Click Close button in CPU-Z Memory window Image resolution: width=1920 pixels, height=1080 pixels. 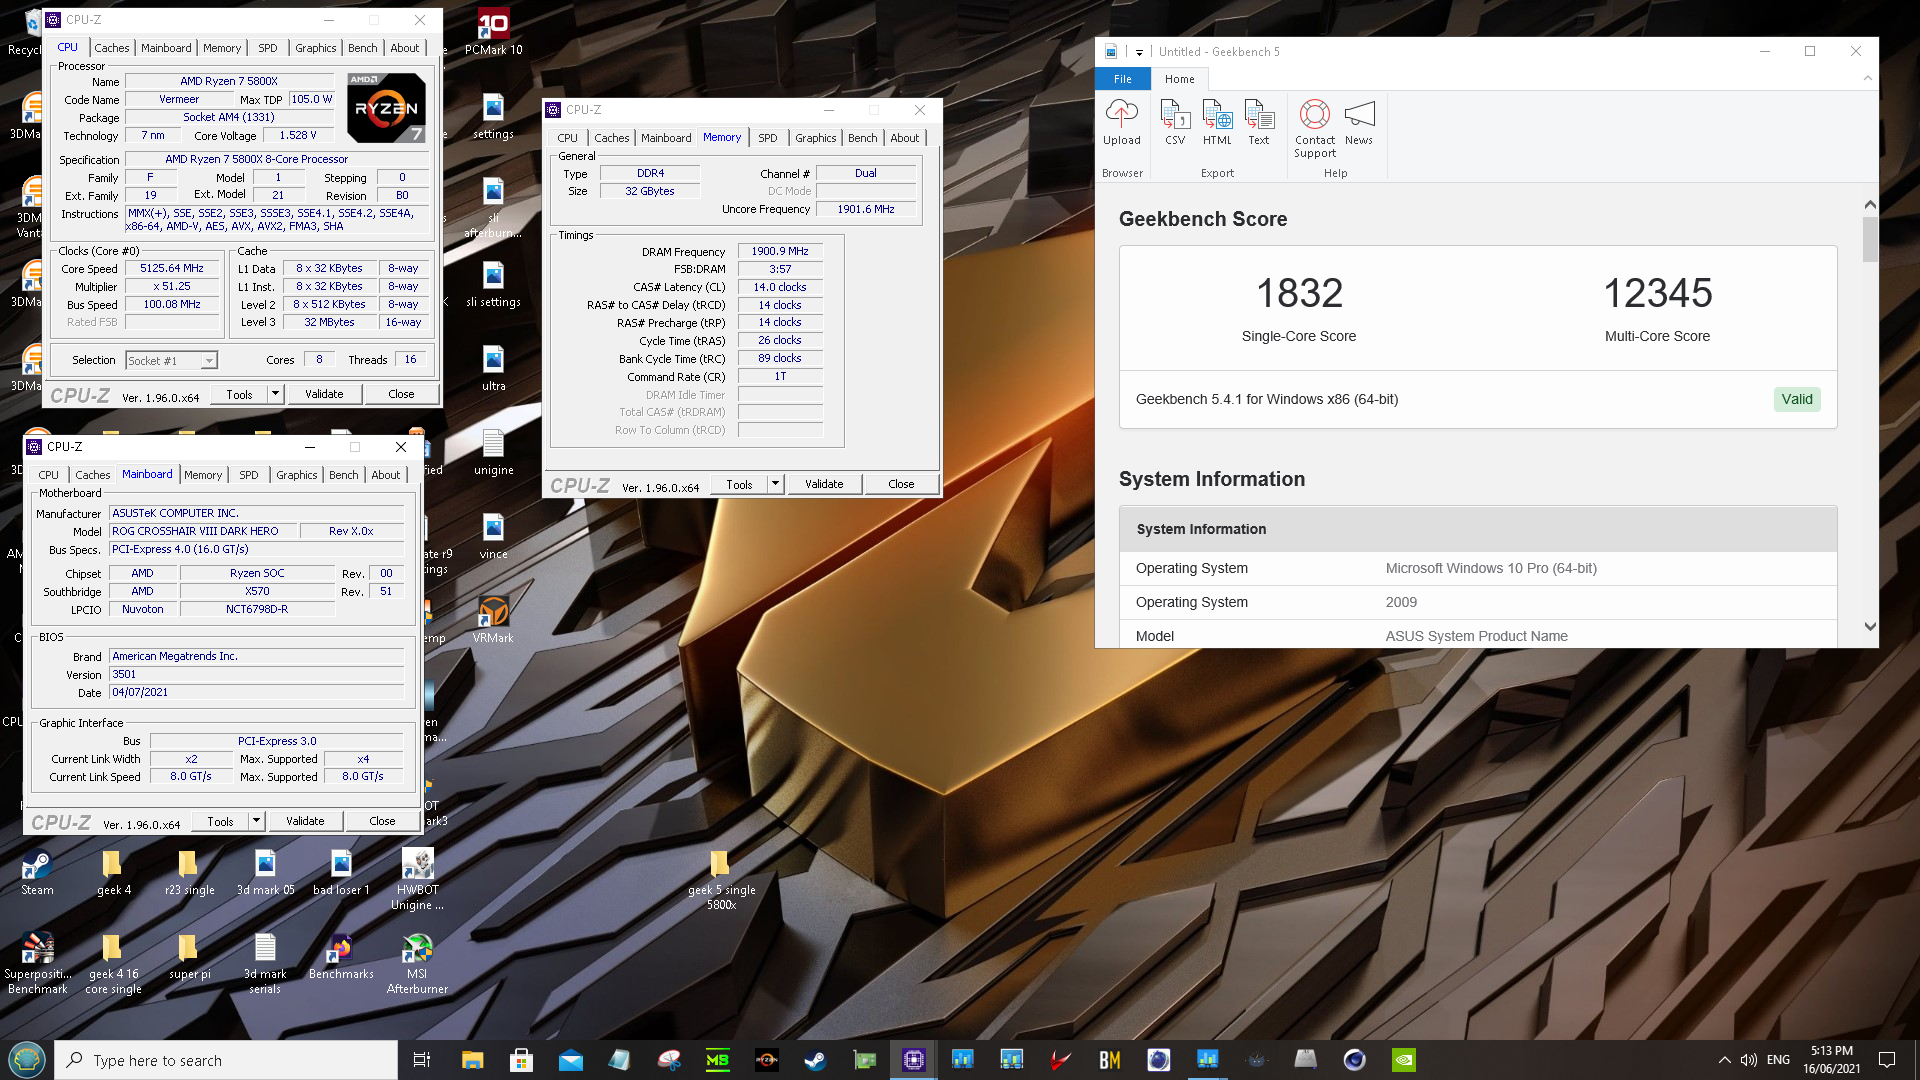coord(901,484)
